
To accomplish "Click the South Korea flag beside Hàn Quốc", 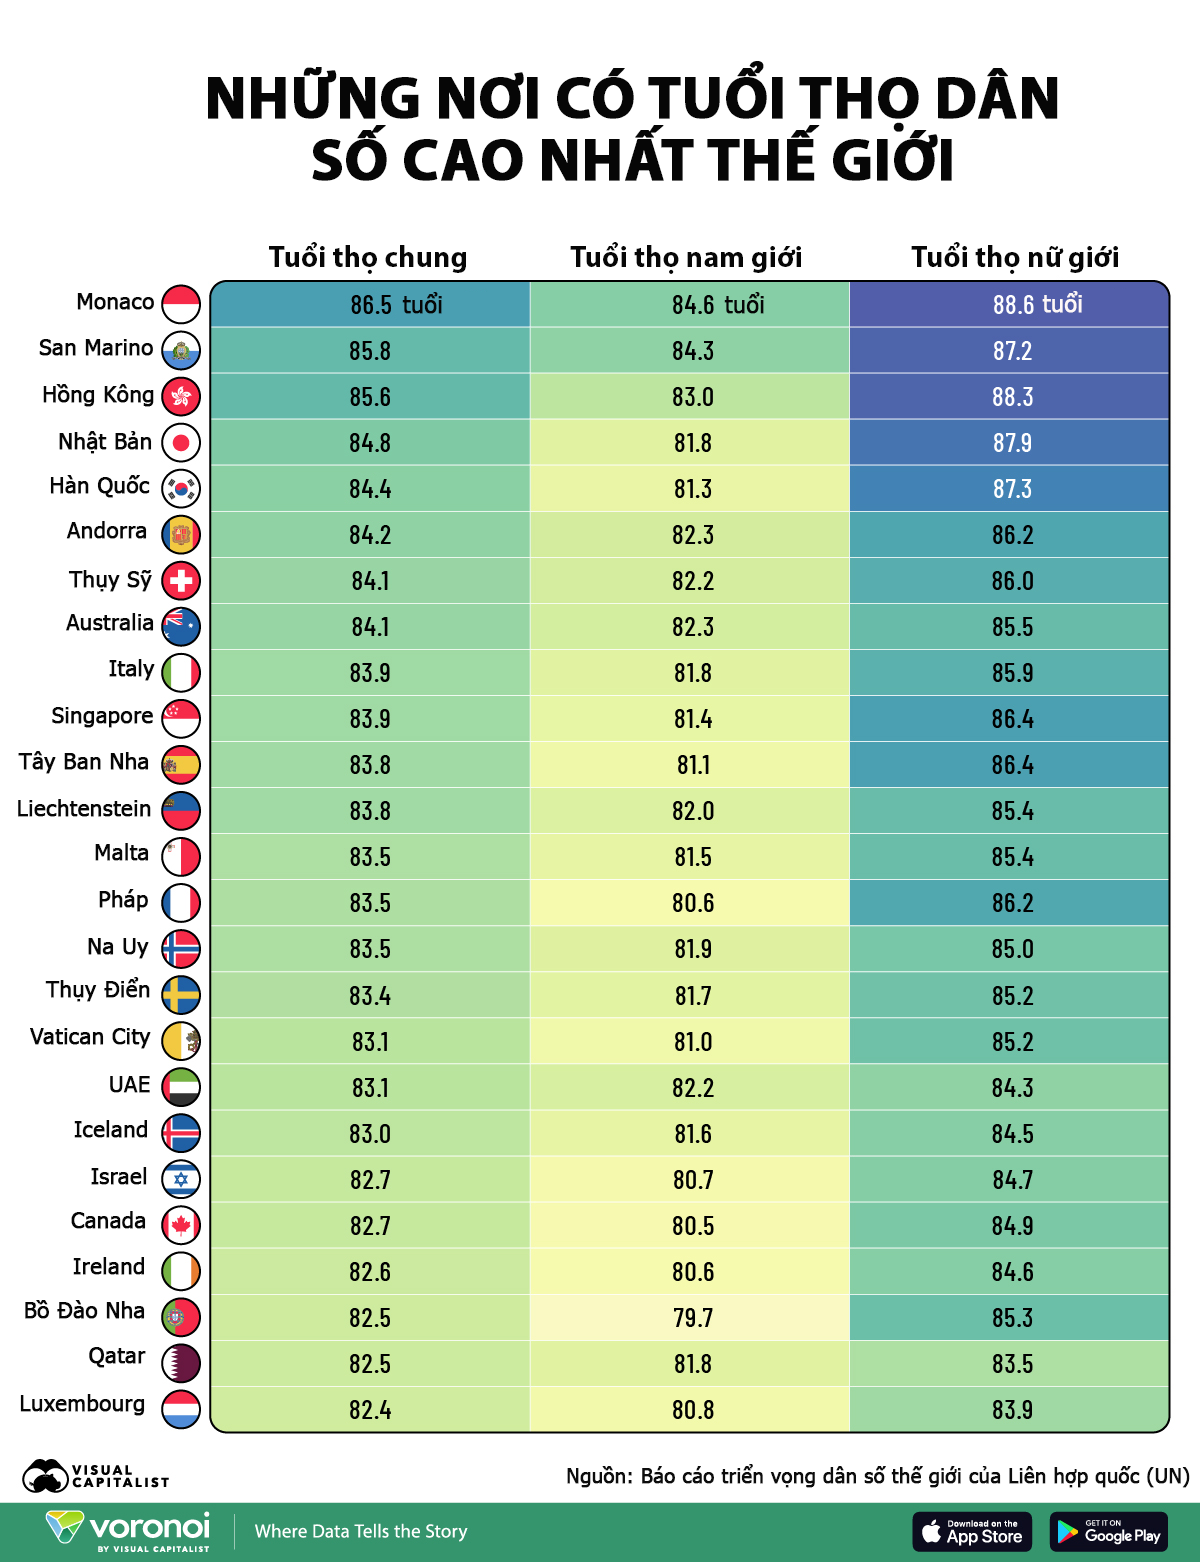I will click(x=181, y=488).
